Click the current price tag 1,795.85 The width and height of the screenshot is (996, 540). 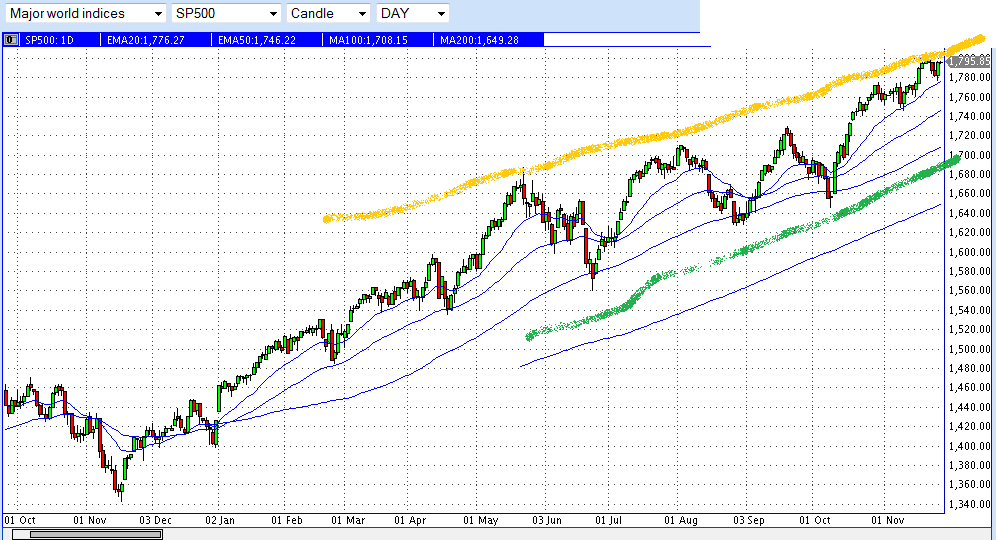(968, 61)
